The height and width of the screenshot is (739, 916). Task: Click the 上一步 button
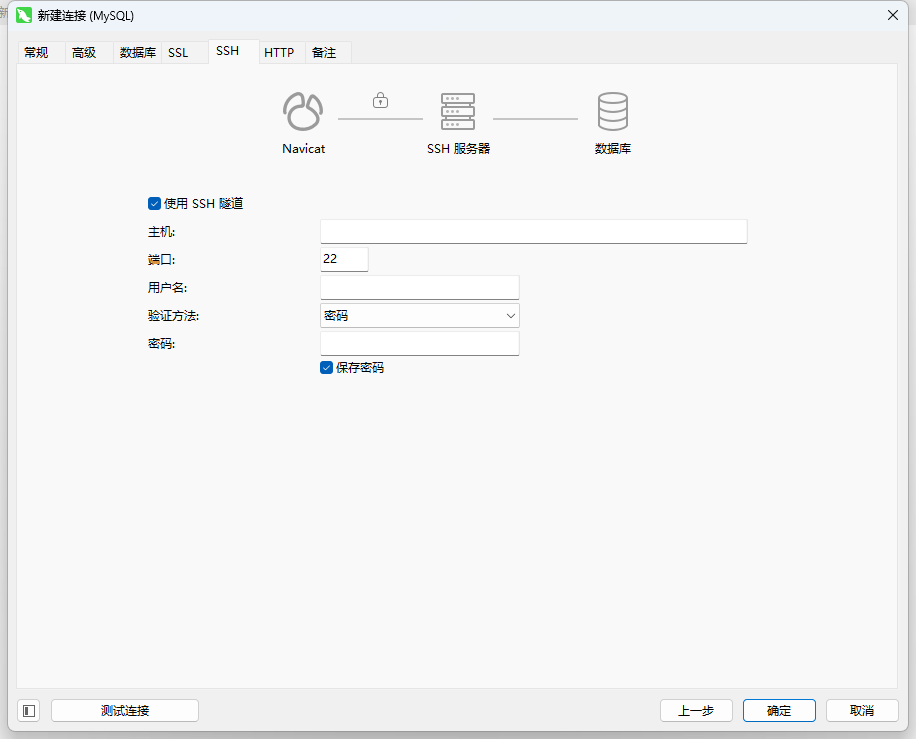(x=696, y=710)
